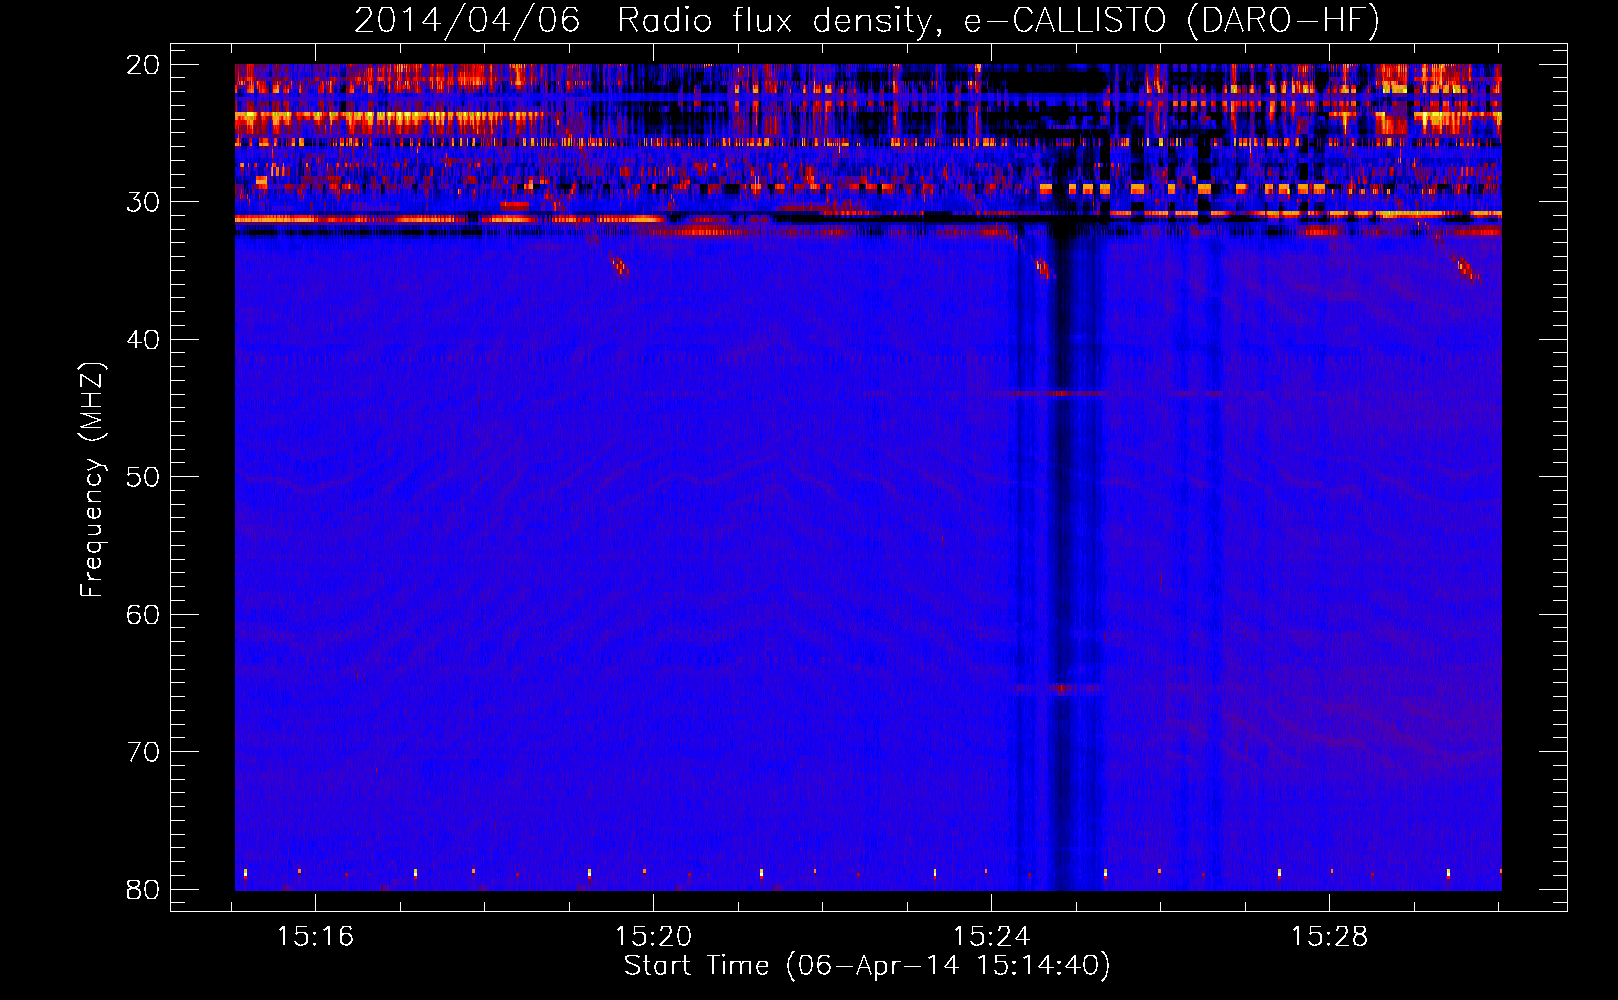
Task: Click the 70 frequency tick label
Action: (x=143, y=752)
